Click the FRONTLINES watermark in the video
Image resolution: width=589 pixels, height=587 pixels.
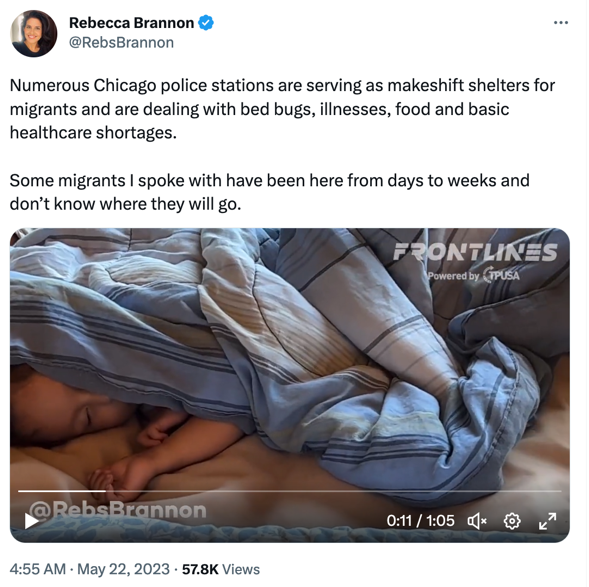point(475,252)
